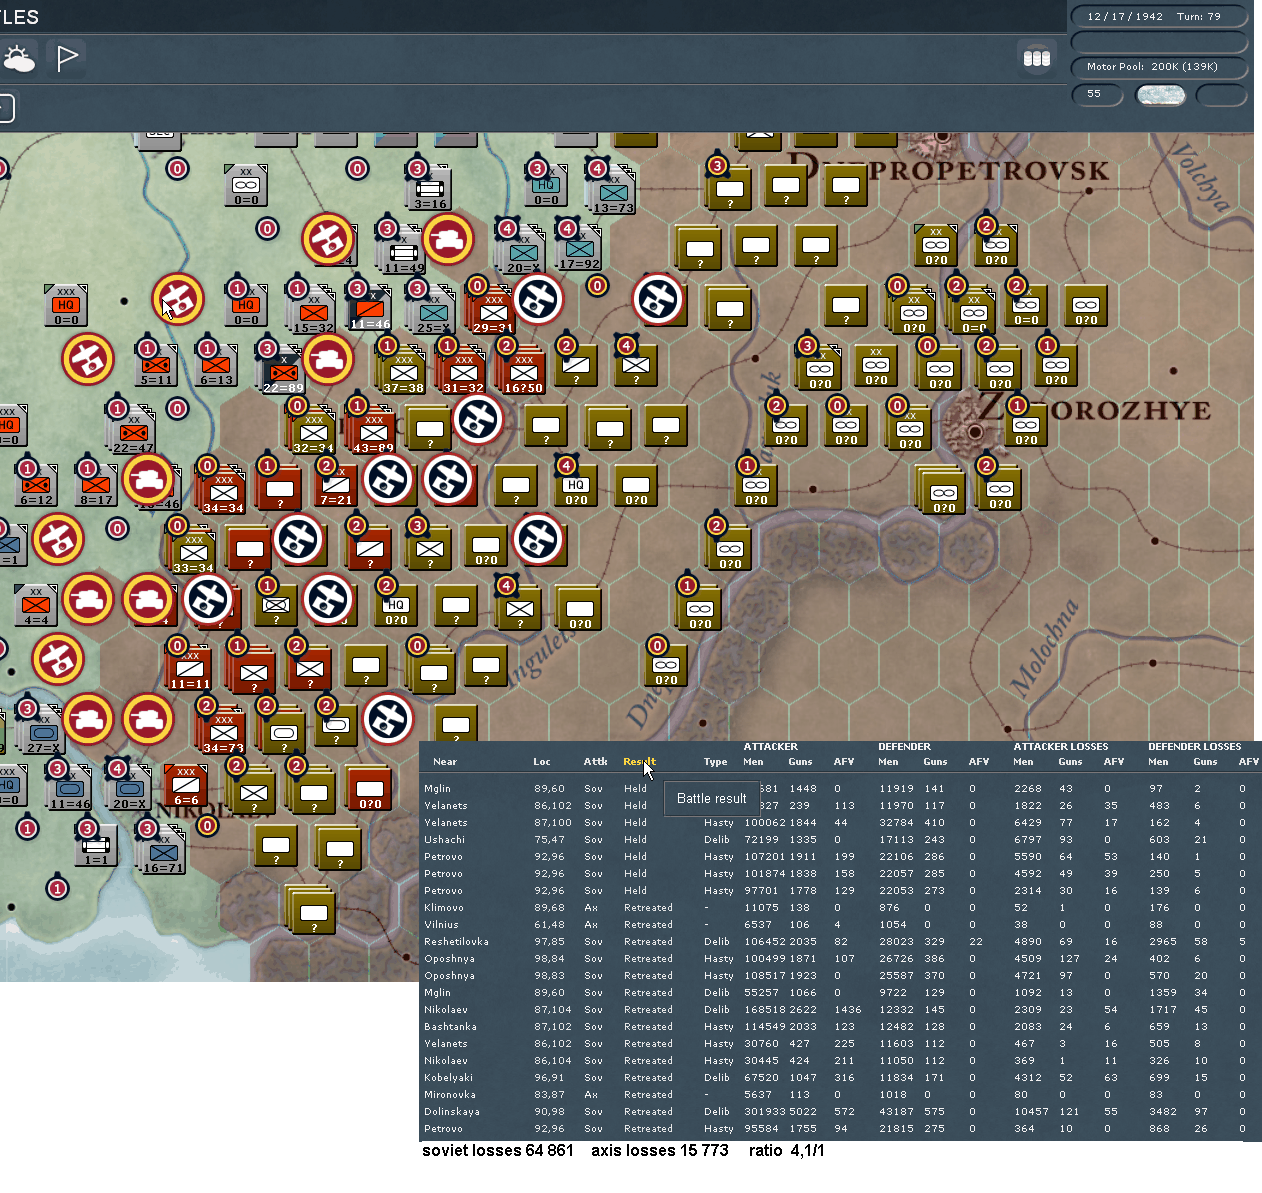Sort battles by Result column header
Viewport: 1262px width, 1193px height.
[639, 762]
